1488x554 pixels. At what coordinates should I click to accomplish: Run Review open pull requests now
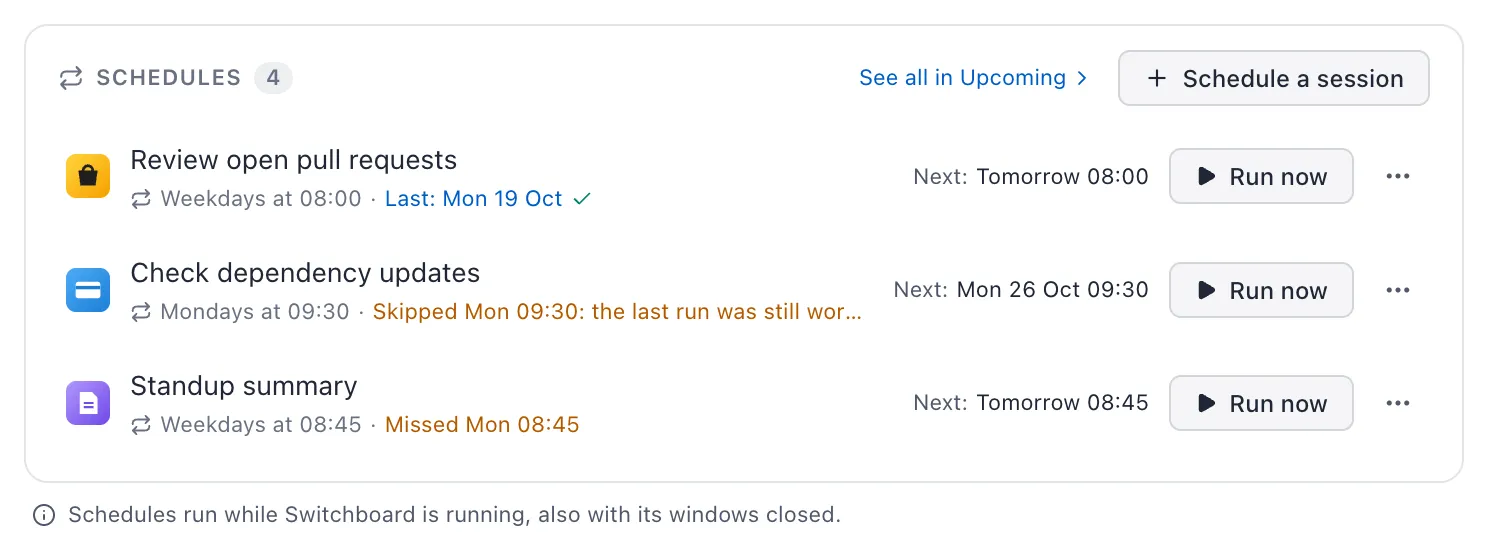coord(1261,177)
